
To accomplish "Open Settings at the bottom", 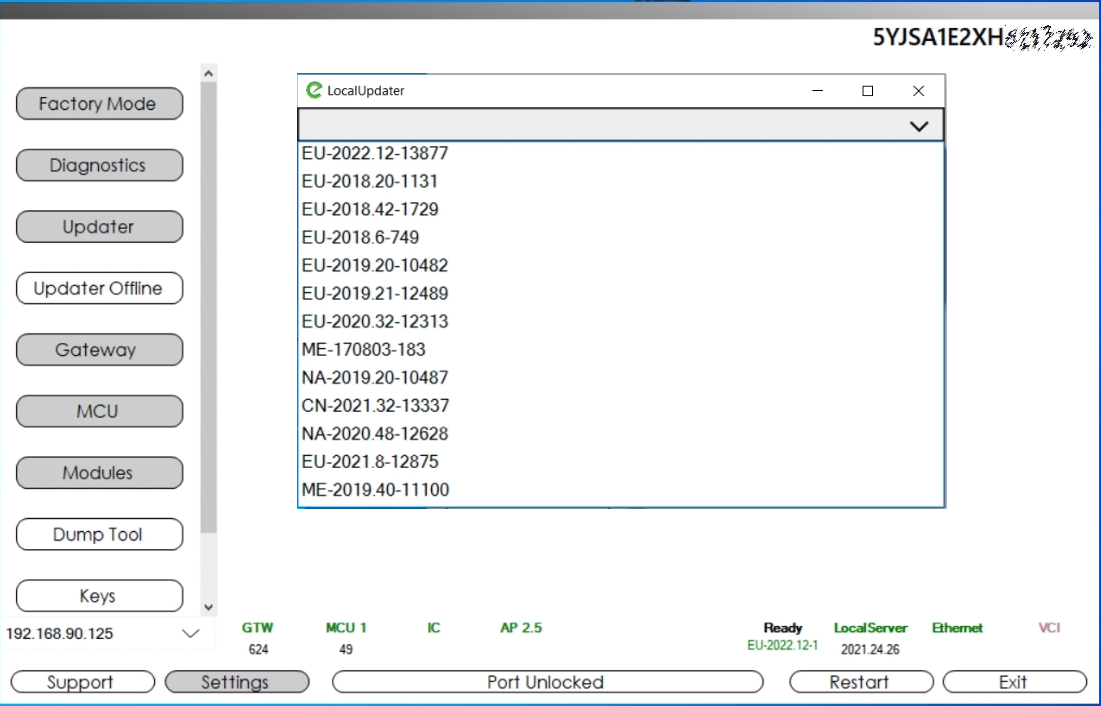I will pos(236,682).
